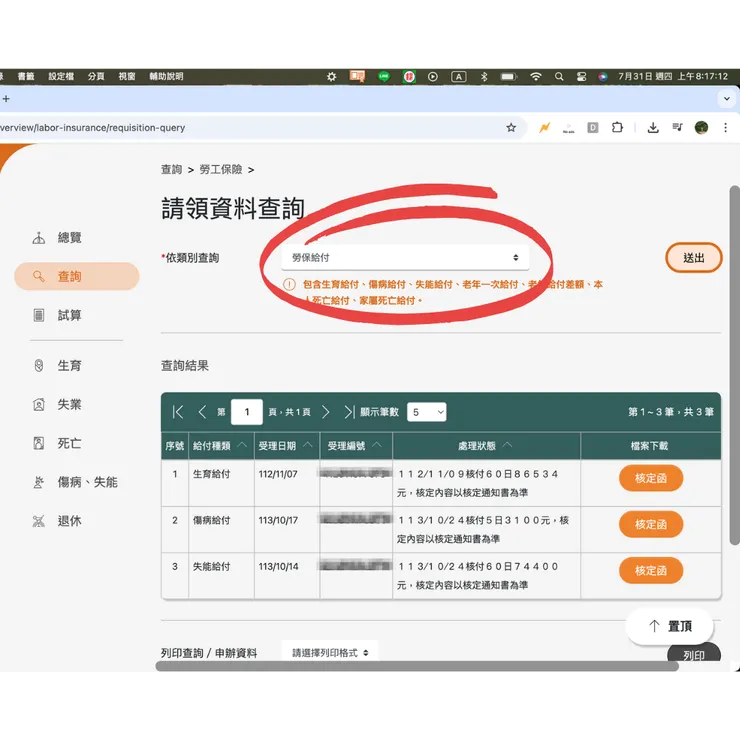
Task: Jump to last page of results
Action: [348, 412]
